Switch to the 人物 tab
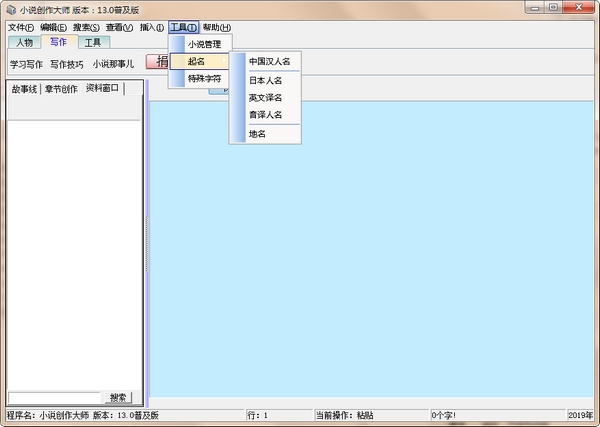Screen dimensions: 600x427 pos(24,43)
